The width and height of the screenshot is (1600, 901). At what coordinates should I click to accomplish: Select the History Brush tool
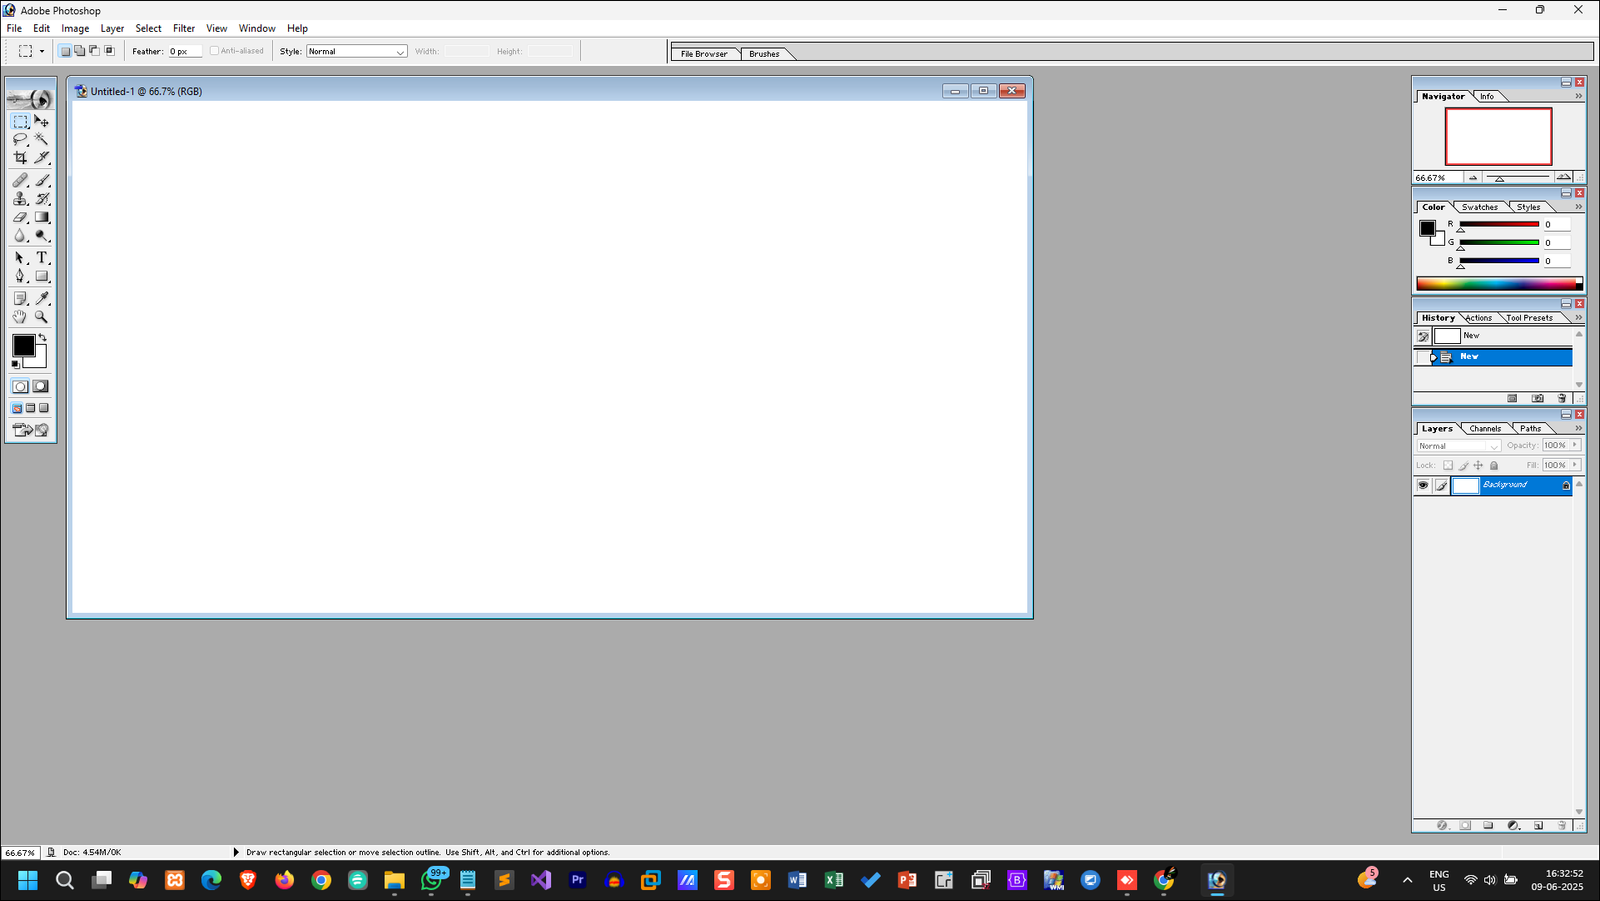[x=42, y=199]
